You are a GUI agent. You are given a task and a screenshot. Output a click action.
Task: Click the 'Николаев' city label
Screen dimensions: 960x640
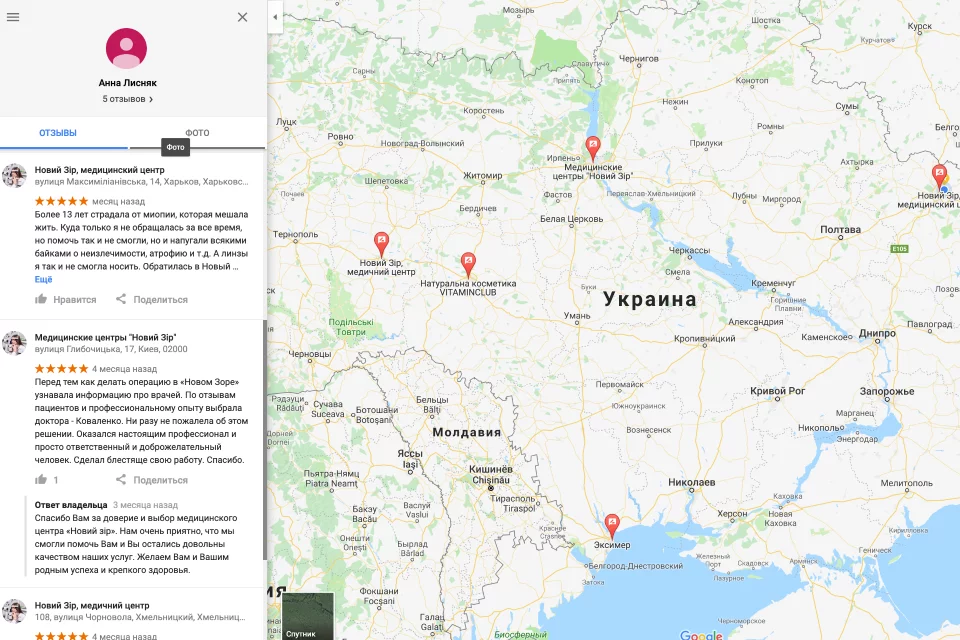tap(691, 482)
